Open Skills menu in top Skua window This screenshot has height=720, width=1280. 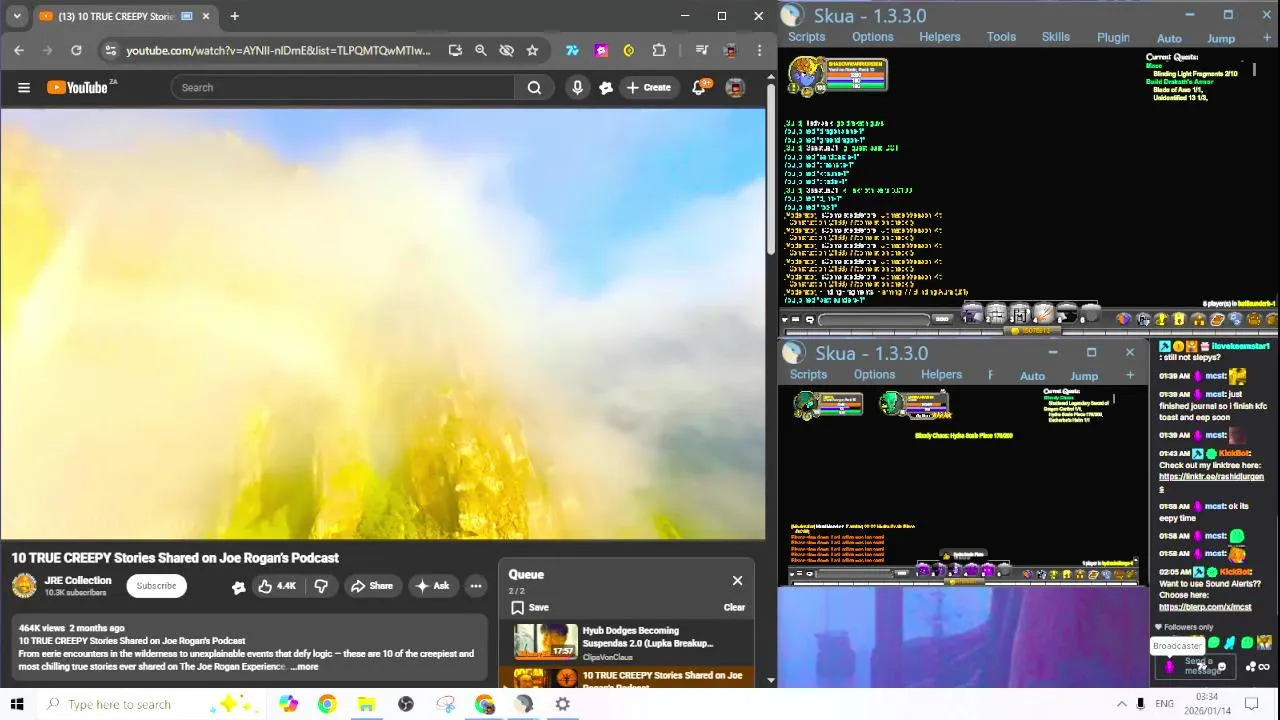(1056, 37)
